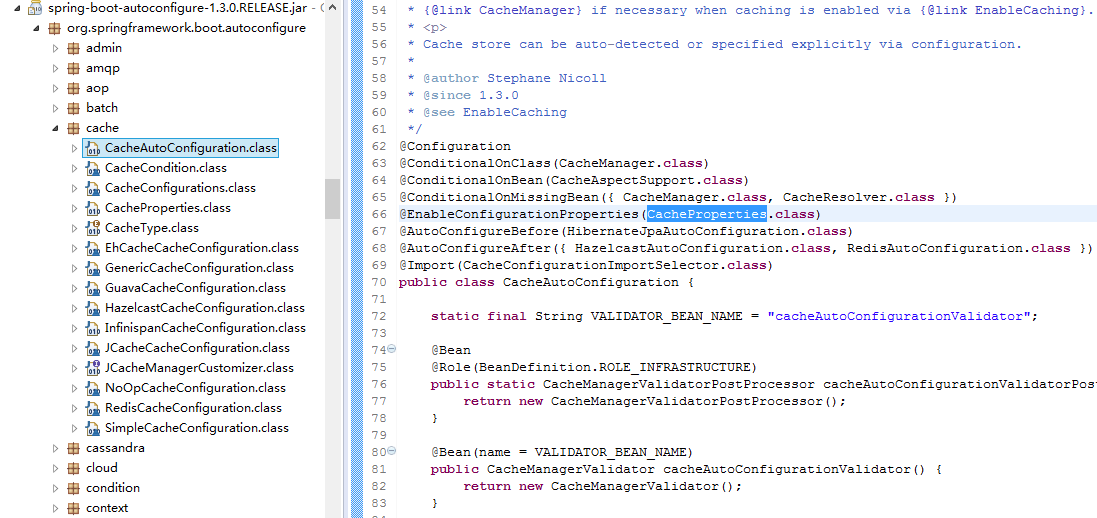Click the cassandra package icon
The width and height of the screenshot is (1097, 518).
tap(73, 448)
